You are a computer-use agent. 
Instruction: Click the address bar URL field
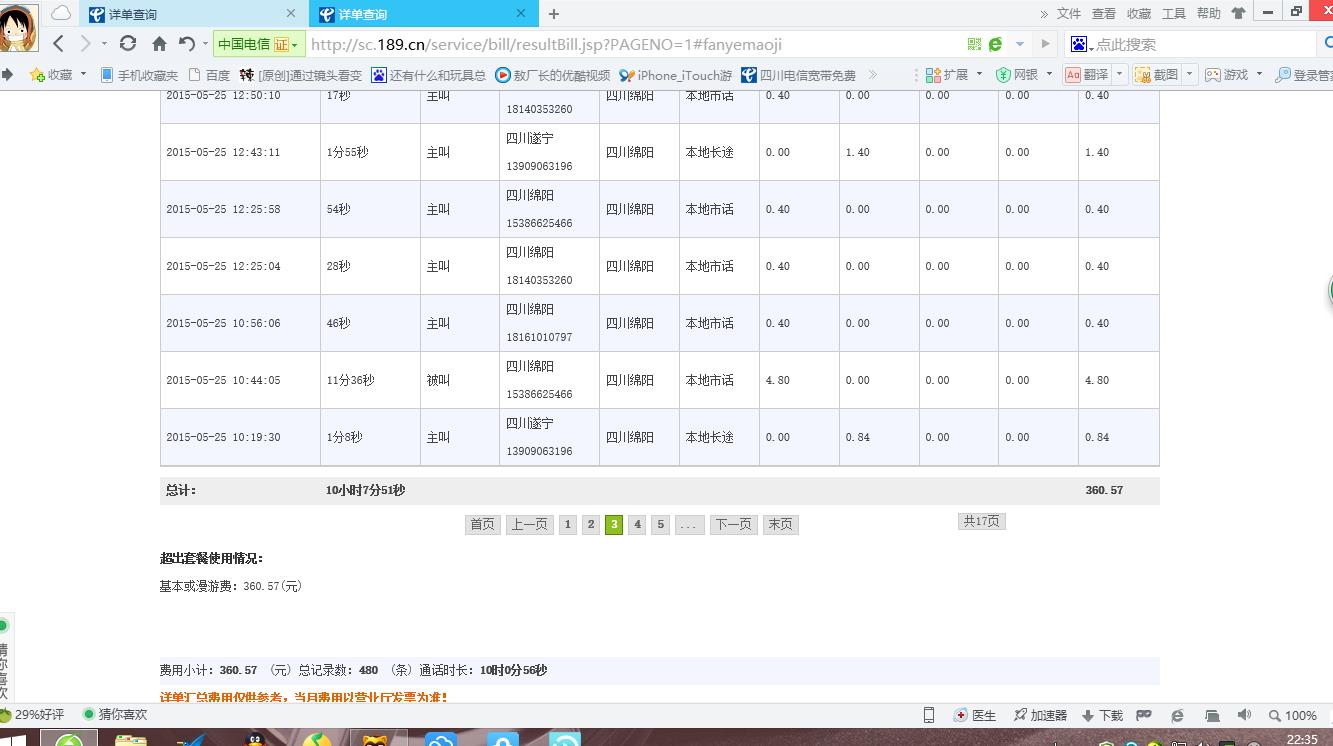coord(630,44)
